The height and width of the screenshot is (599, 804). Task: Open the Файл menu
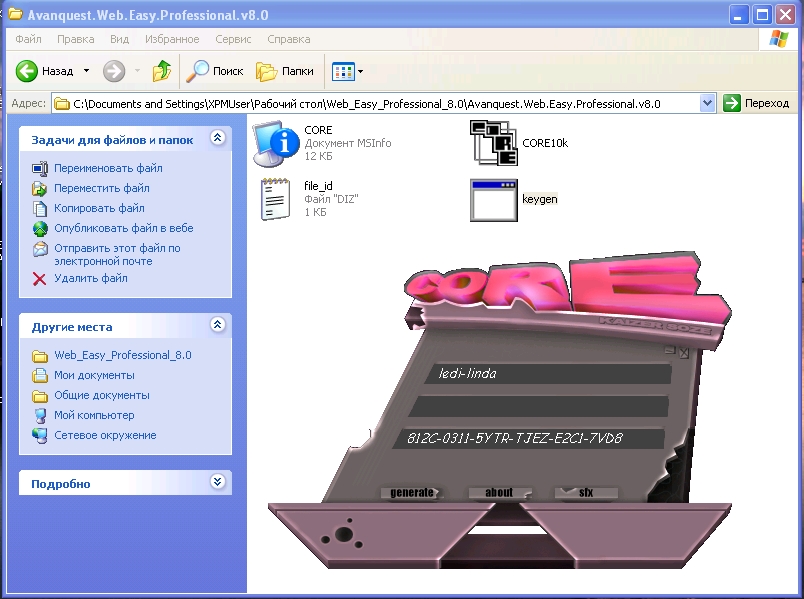pos(28,39)
